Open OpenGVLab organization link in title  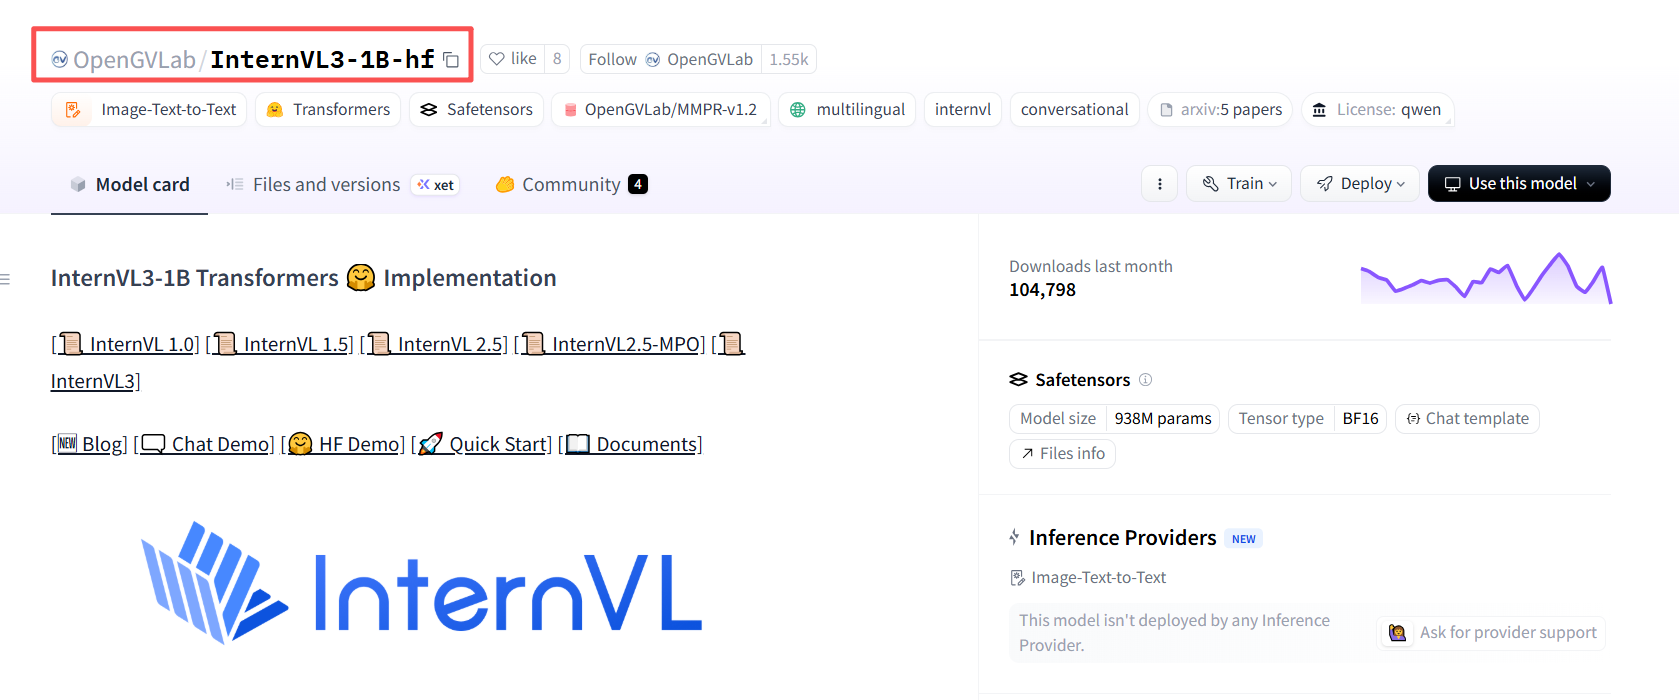pyautogui.click(x=134, y=60)
